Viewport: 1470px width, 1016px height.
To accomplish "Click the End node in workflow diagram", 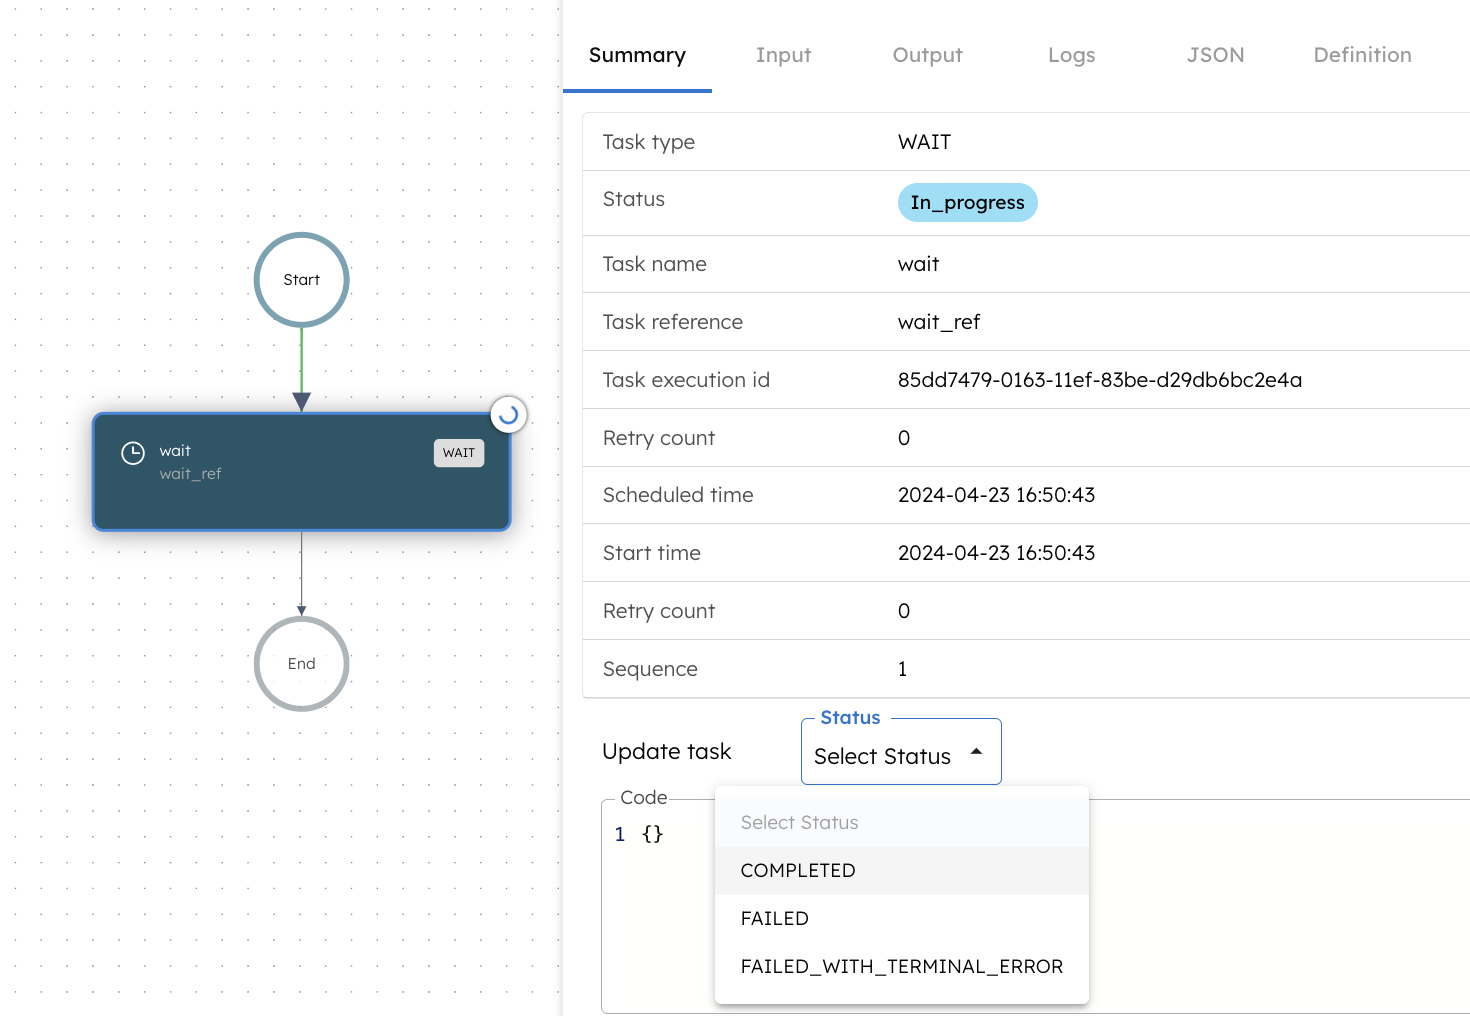I will [301, 664].
